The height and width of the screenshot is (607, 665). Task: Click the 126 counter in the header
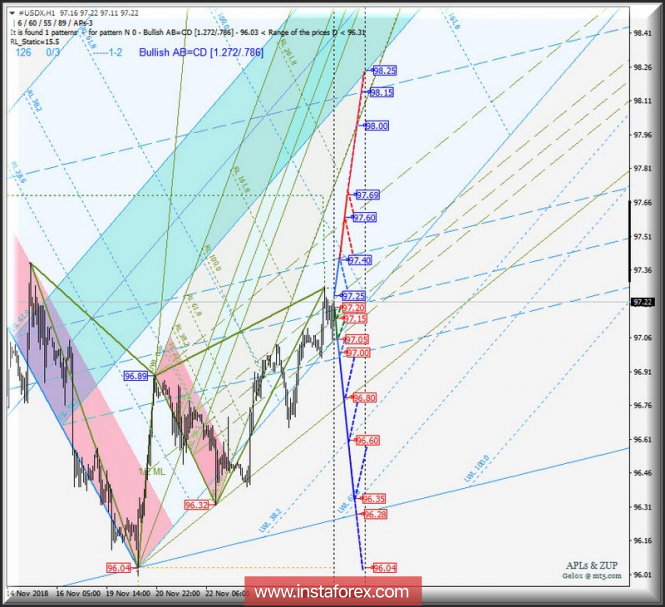[23, 52]
